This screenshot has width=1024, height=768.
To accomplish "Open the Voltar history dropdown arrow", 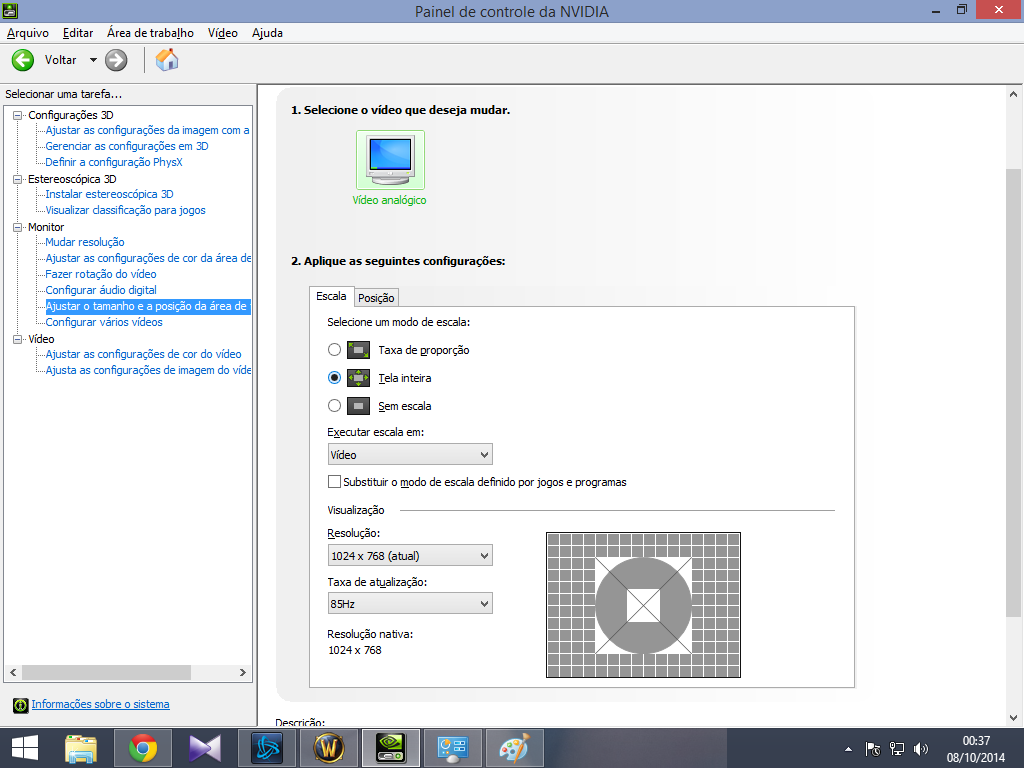I will point(93,60).
